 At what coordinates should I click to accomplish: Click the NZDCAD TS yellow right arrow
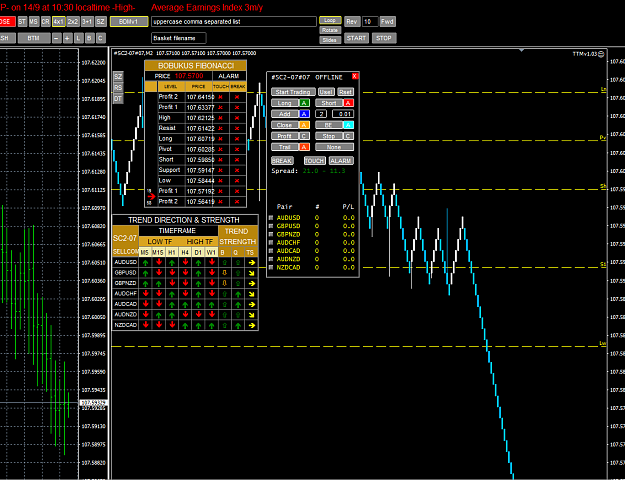click(251, 325)
